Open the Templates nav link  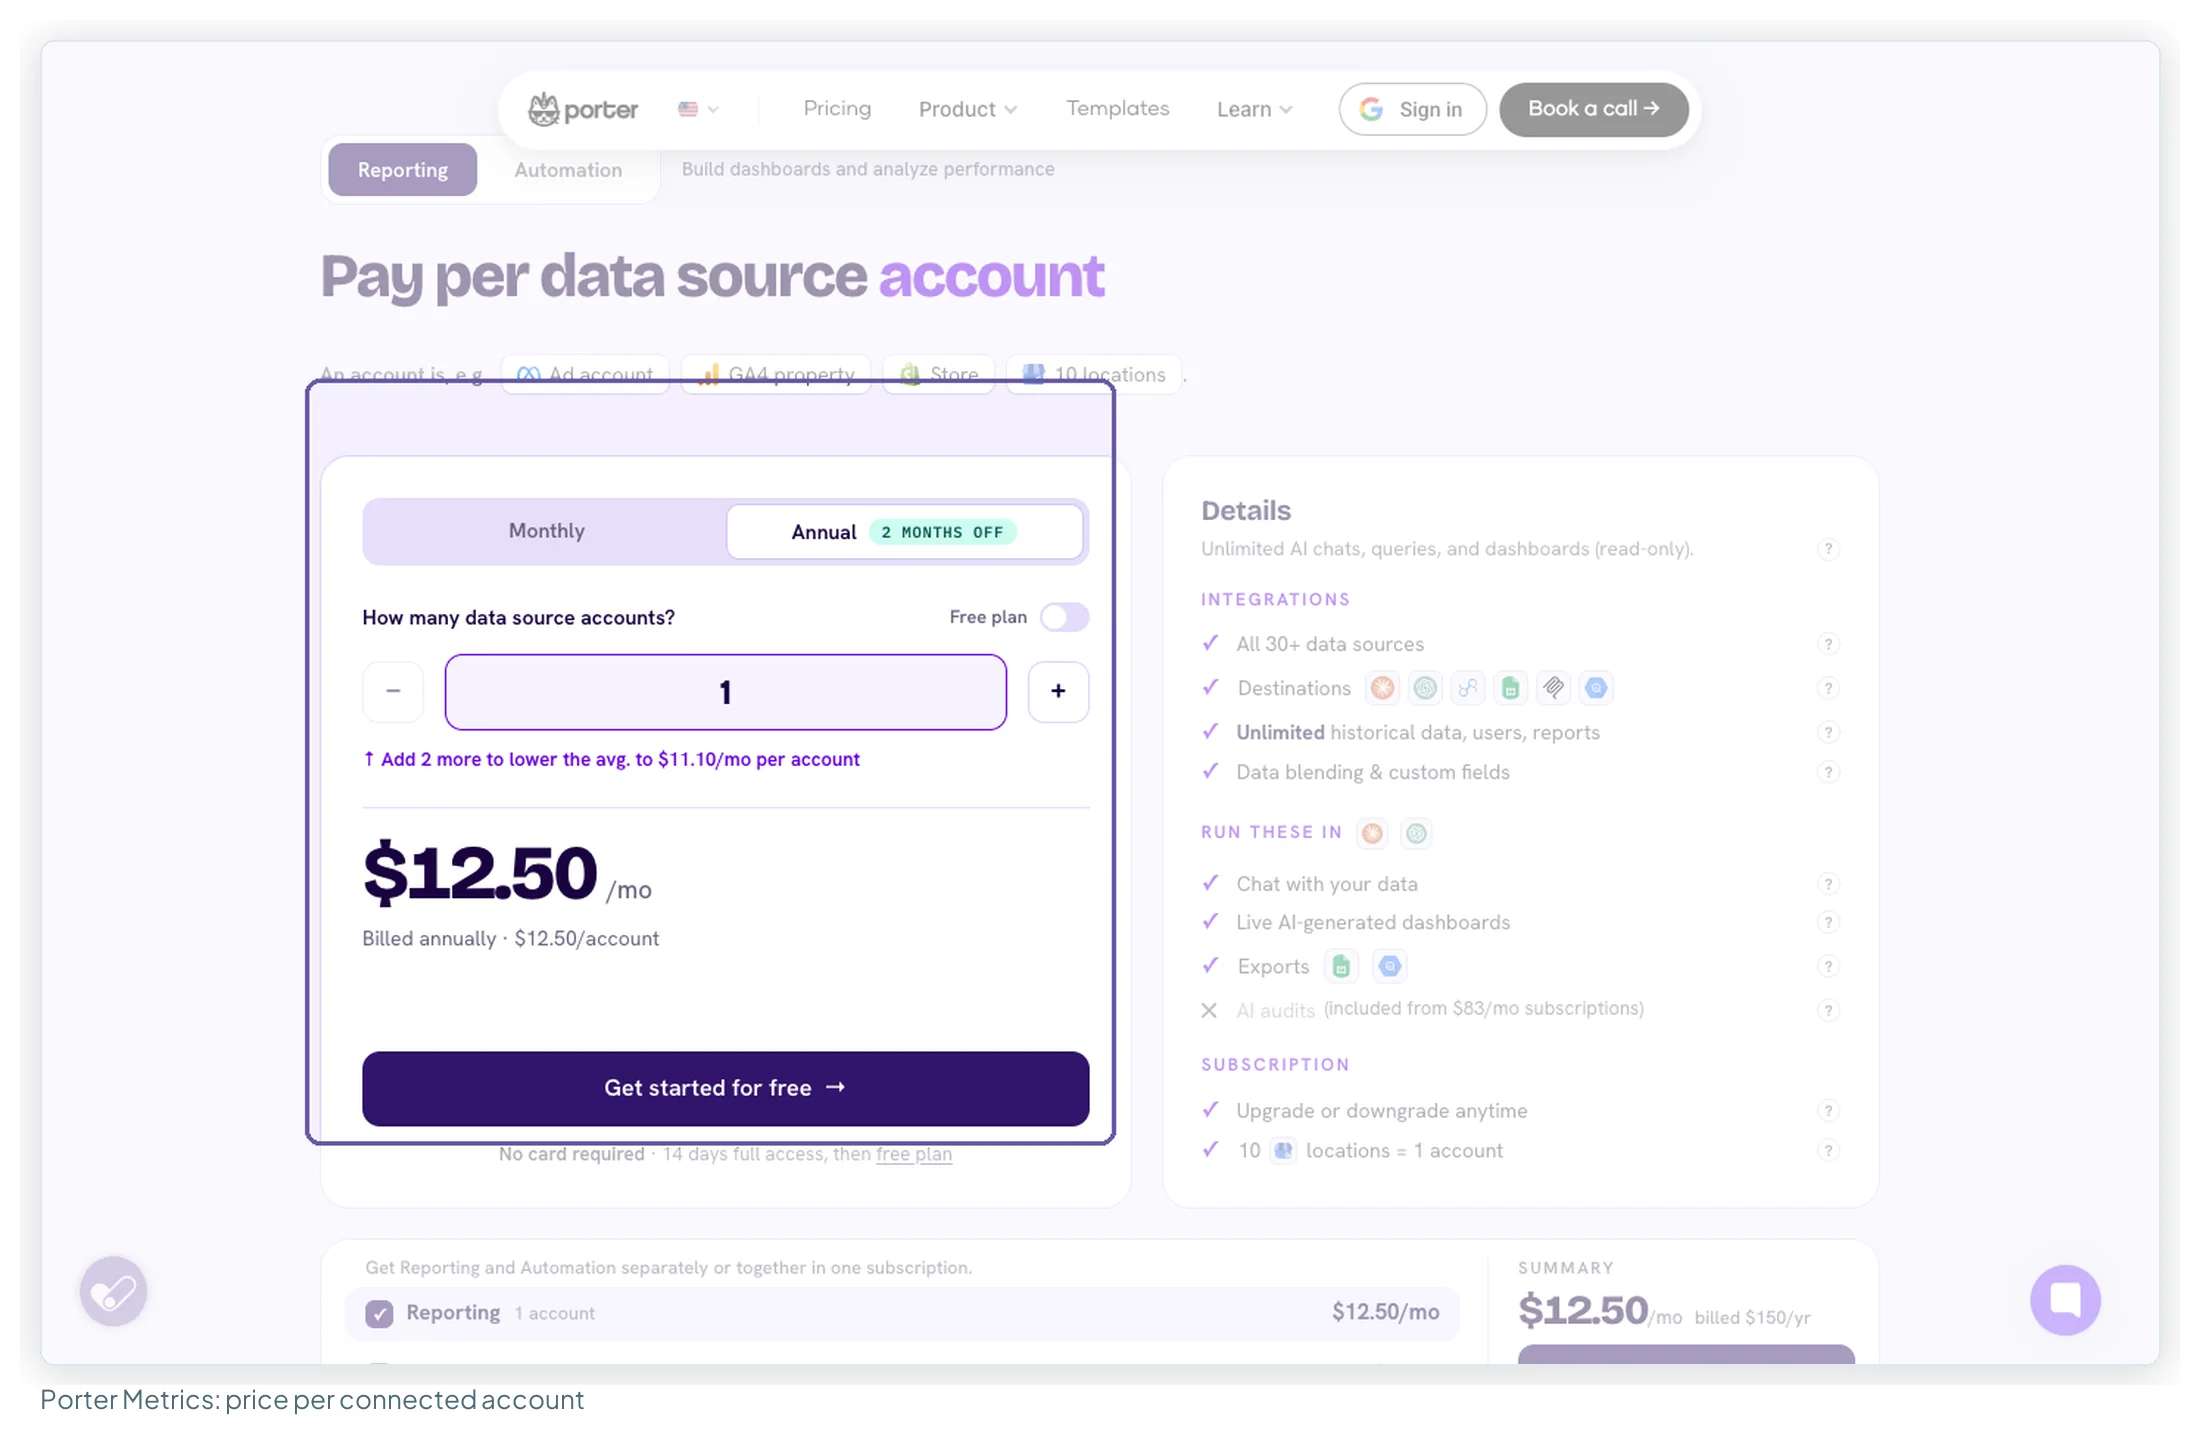tap(1117, 108)
